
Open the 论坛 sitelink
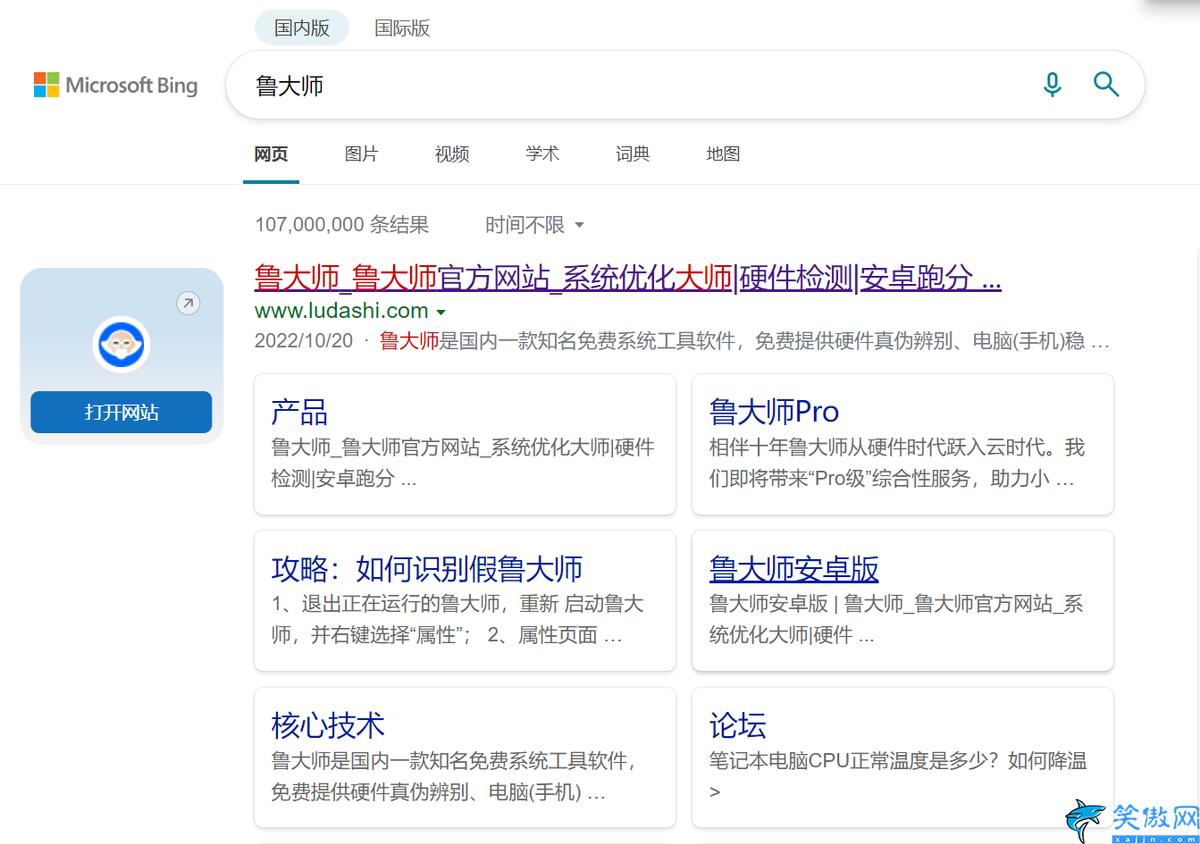pos(738,725)
